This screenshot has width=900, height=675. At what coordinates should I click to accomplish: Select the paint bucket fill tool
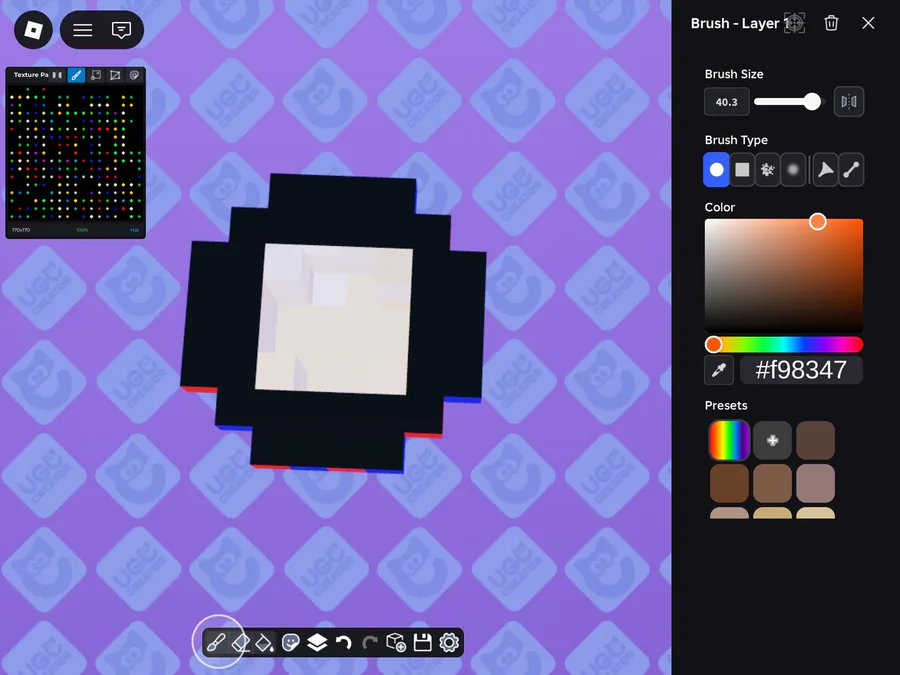265,642
